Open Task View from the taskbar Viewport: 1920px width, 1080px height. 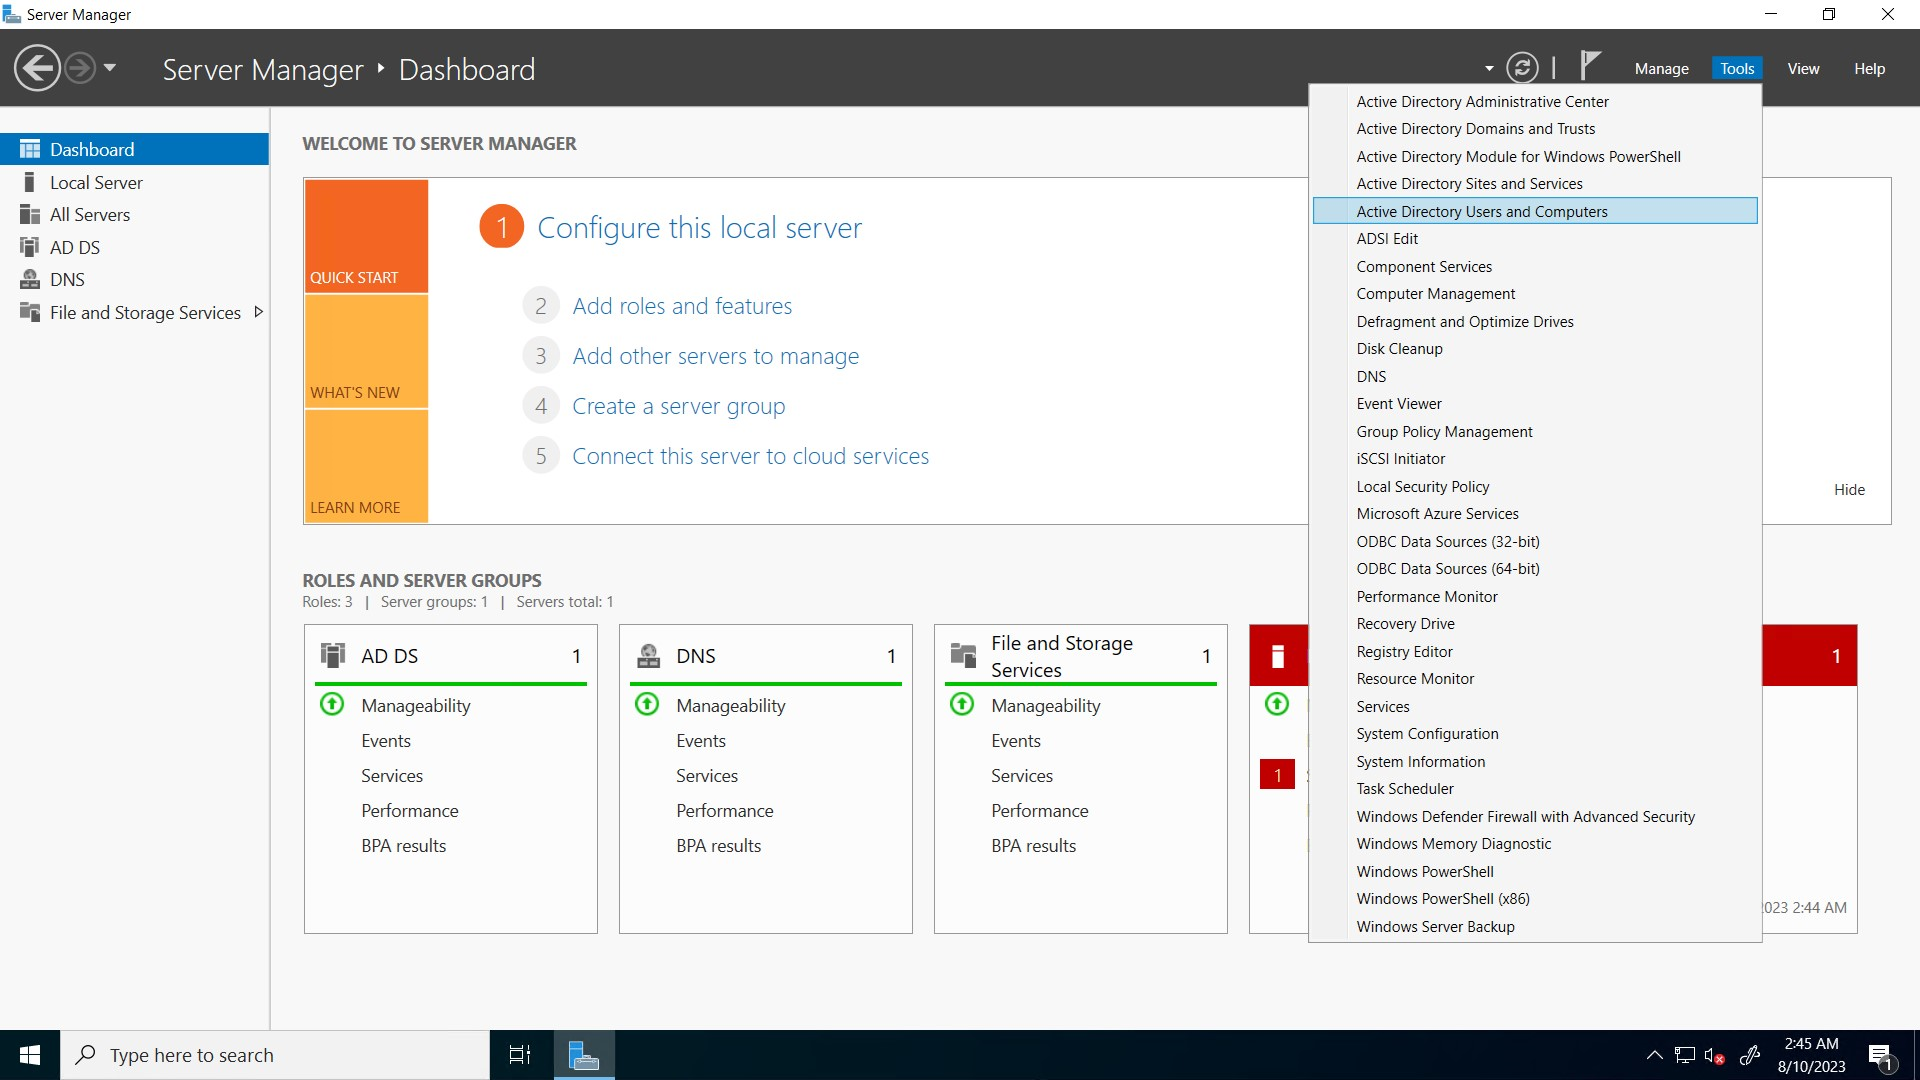tap(520, 1055)
